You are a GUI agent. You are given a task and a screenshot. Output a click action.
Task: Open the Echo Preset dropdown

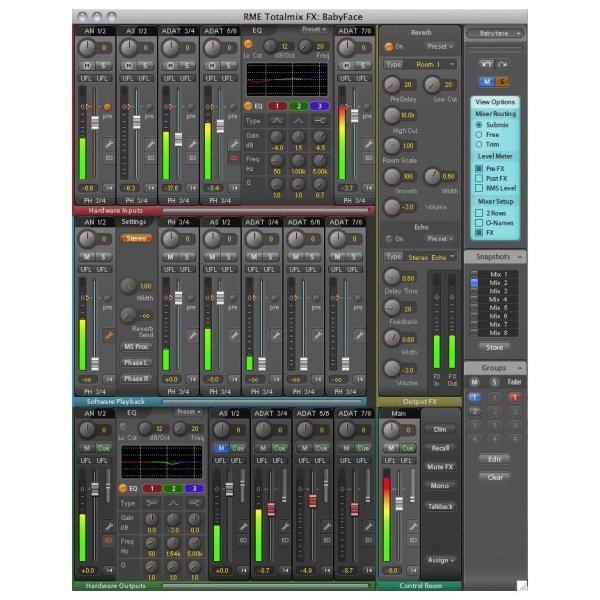tap(439, 239)
